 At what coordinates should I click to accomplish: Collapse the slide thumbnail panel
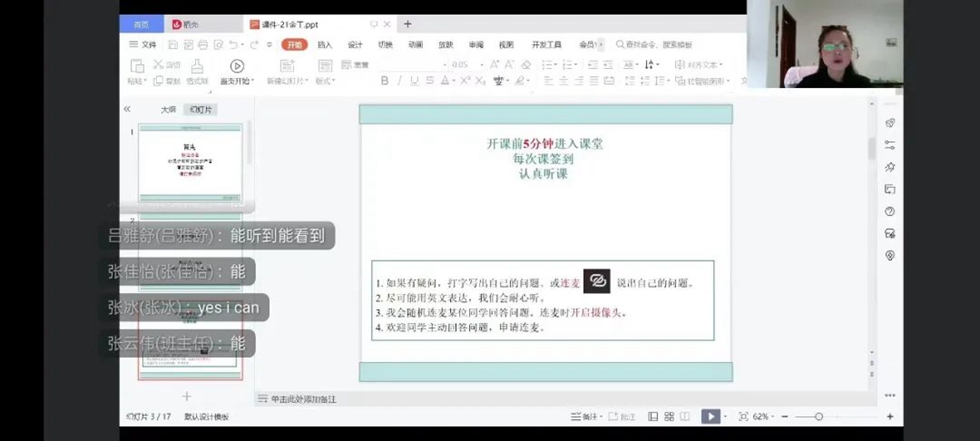pyautogui.click(x=127, y=109)
